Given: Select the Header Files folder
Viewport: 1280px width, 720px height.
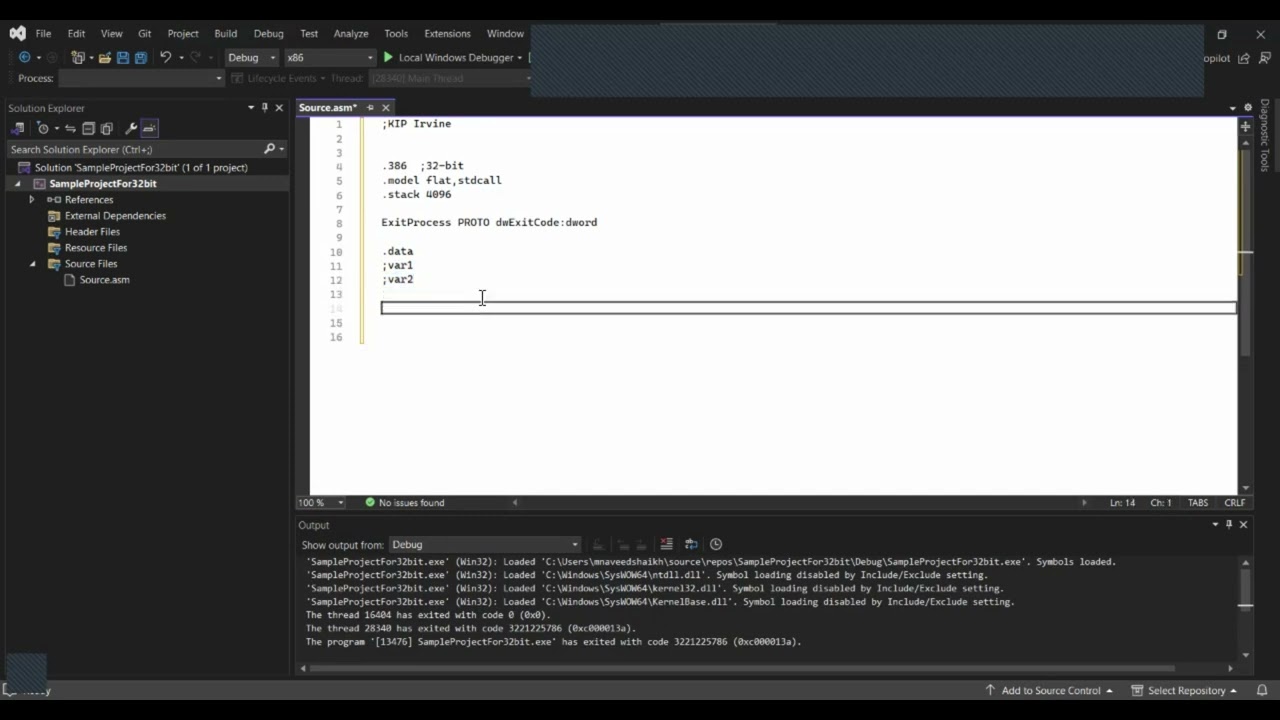Looking at the screenshot, I should 92,232.
